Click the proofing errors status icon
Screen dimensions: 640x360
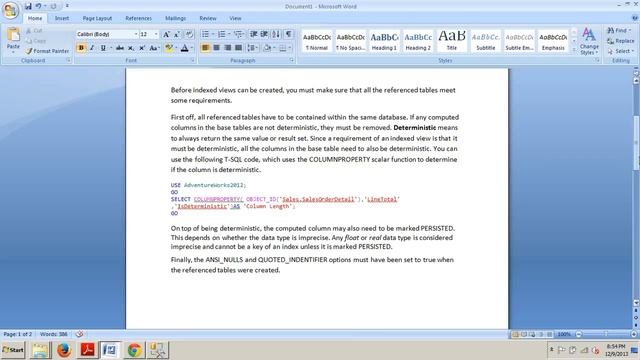pyautogui.click(x=79, y=334)
